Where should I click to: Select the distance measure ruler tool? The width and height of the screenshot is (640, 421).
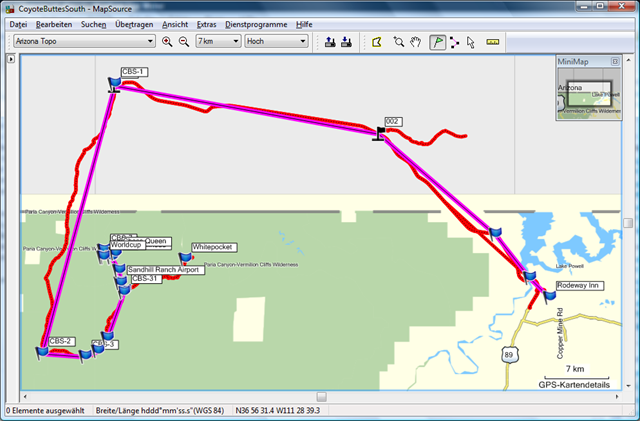click(492, 42)
